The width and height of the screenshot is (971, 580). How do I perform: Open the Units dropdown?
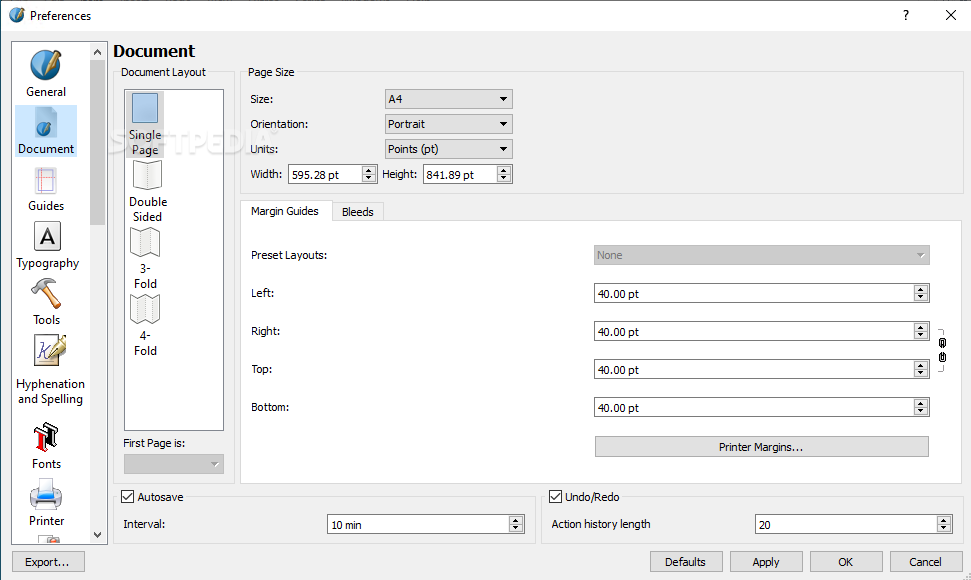pos(448,149)
